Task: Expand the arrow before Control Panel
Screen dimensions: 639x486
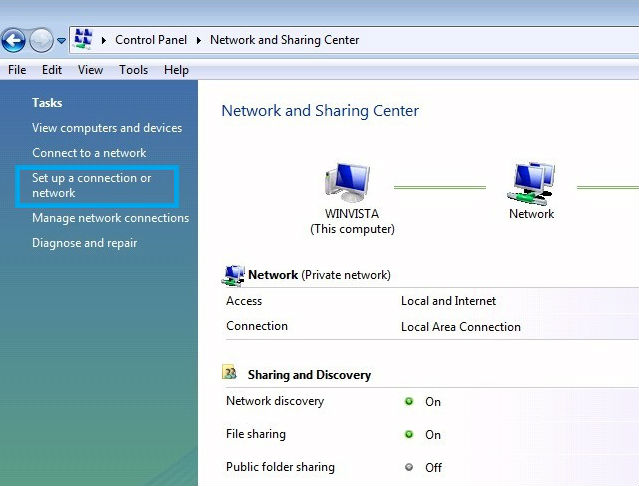Action: pos(104,40)
